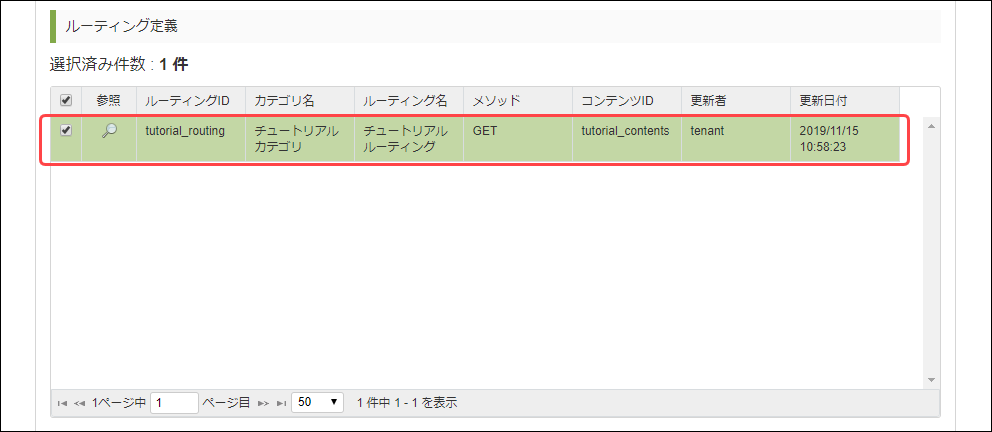Sort by ルーティングID column header
992x432 pixels.
pos(191,100)
